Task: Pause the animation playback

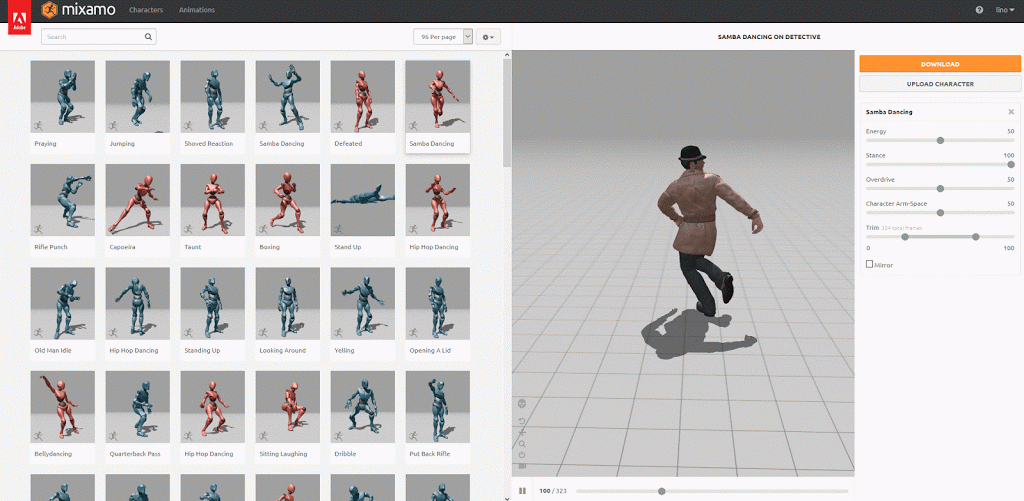Action: pos(522,491)
